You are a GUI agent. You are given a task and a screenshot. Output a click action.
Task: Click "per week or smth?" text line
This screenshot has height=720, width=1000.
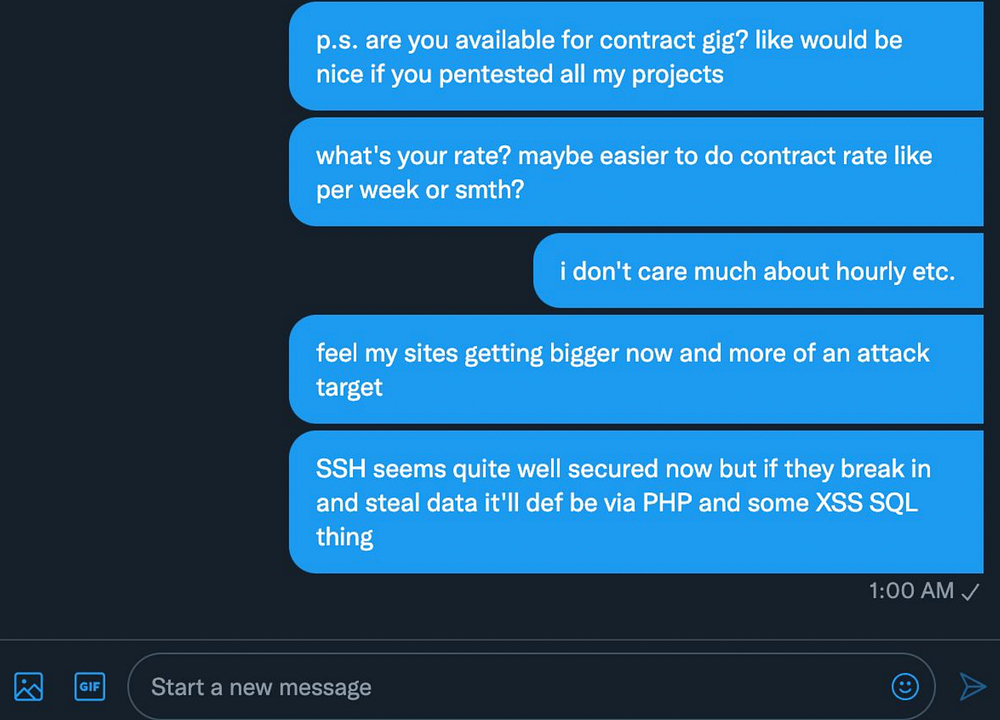420,190
